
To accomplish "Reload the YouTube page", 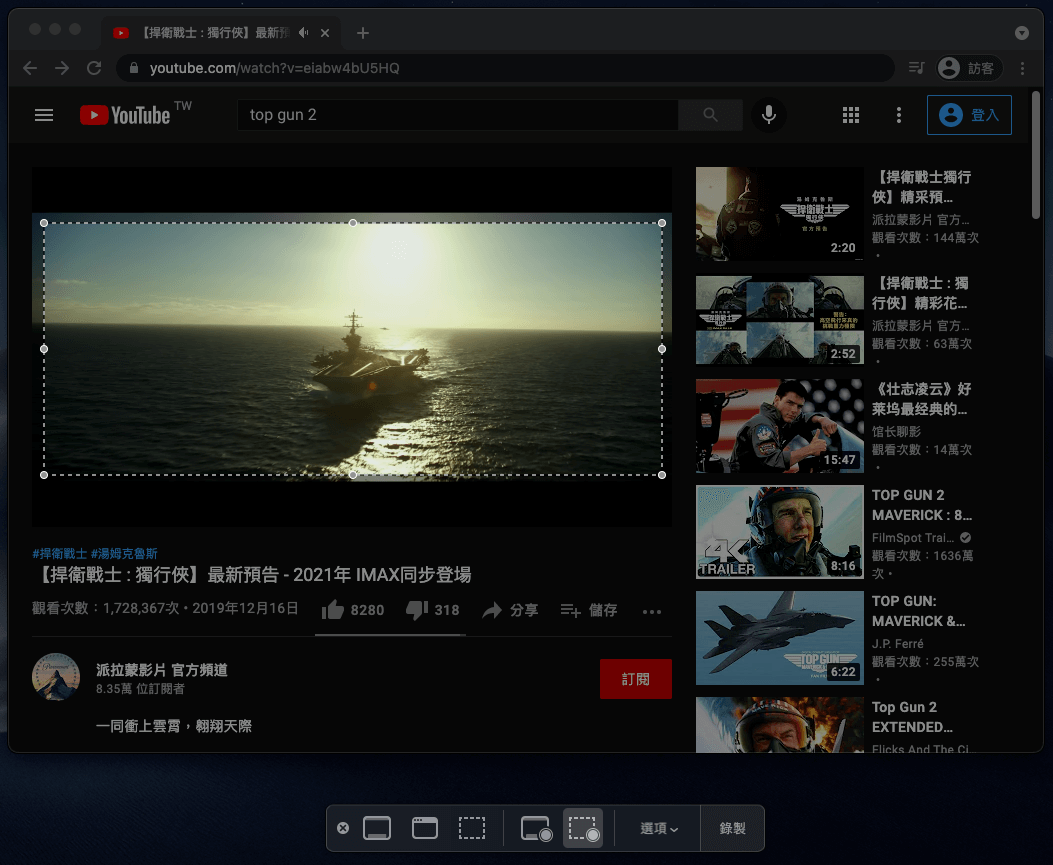I will 94,68.
